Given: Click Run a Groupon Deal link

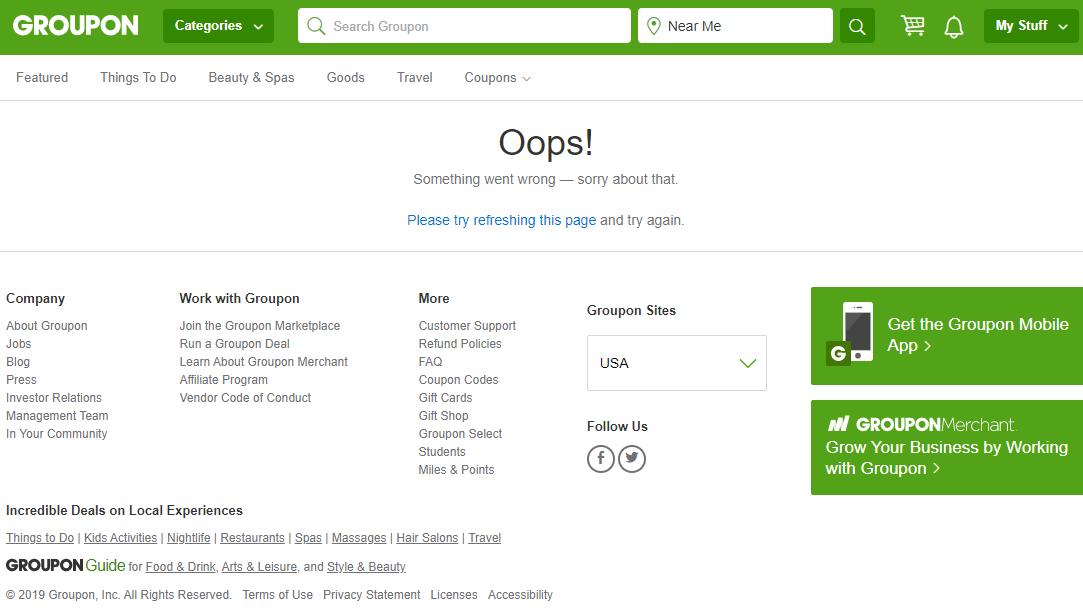Looking at the screenshot, I should 235,344.
